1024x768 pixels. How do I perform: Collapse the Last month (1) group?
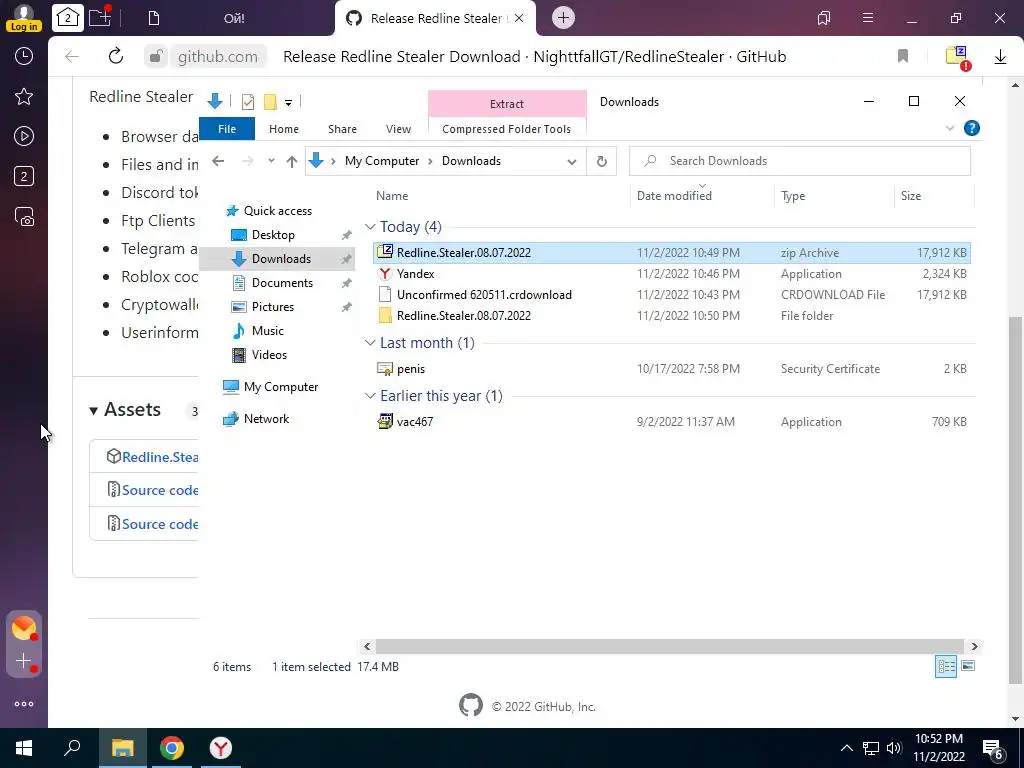pos(370,343)
